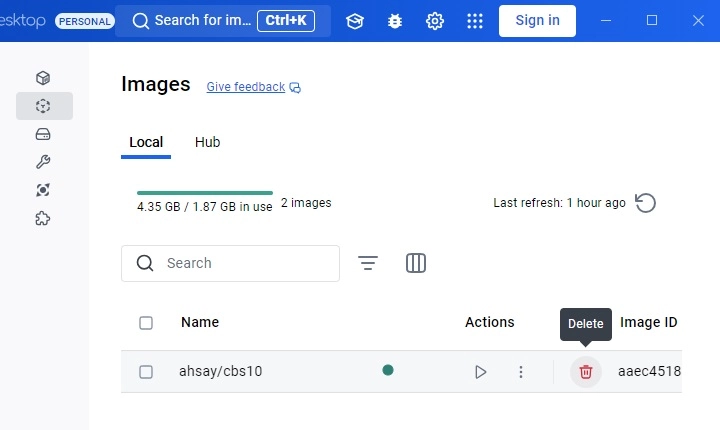720x430 pixels.
Task: Click the 4.35 GB / 1.87 GB in use text
Action: (x=205, y=207)
